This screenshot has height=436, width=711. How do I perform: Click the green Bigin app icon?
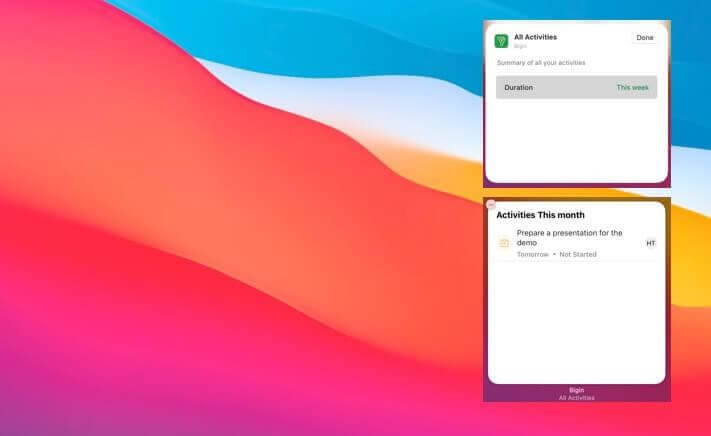pos(502,41)
